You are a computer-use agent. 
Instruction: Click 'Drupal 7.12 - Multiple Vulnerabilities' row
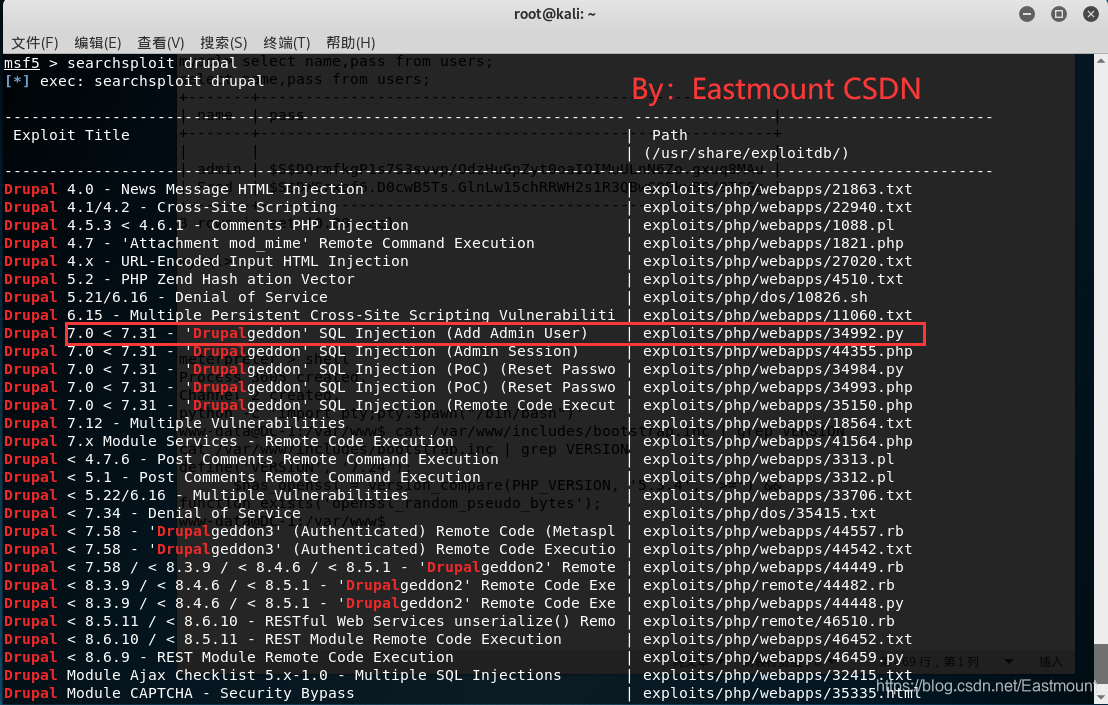coord(175,423)
